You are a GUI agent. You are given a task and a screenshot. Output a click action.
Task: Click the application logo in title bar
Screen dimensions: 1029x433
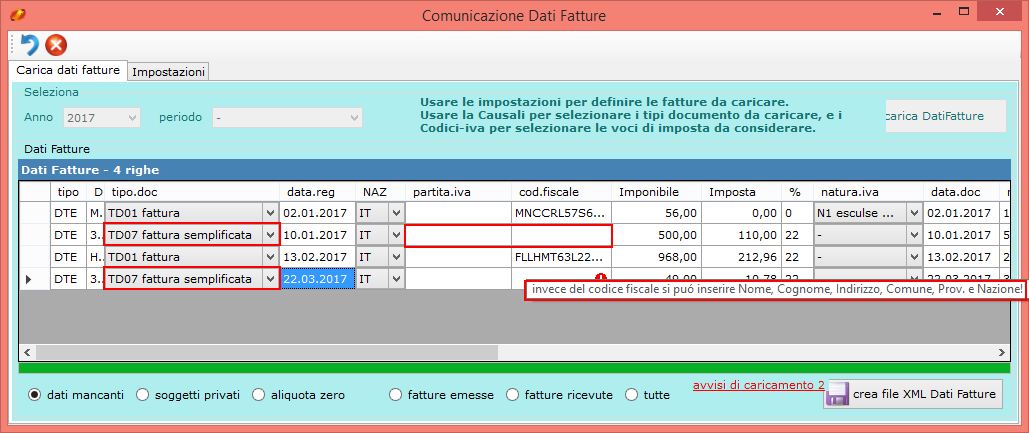click(x=17, y=14)
